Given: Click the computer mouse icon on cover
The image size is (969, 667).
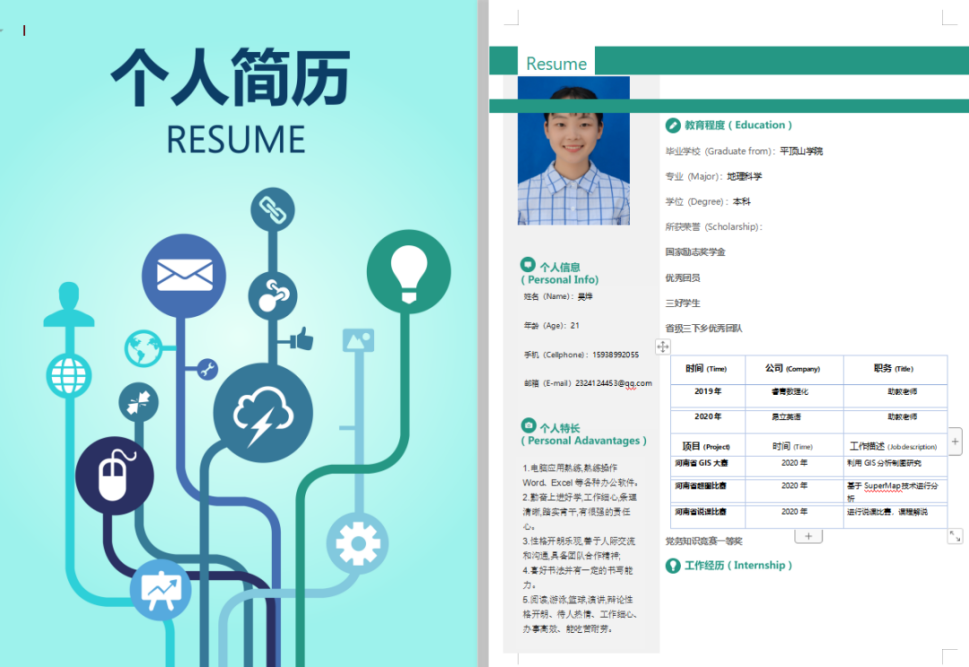Looking at the screenshot, I should point(113,475).
